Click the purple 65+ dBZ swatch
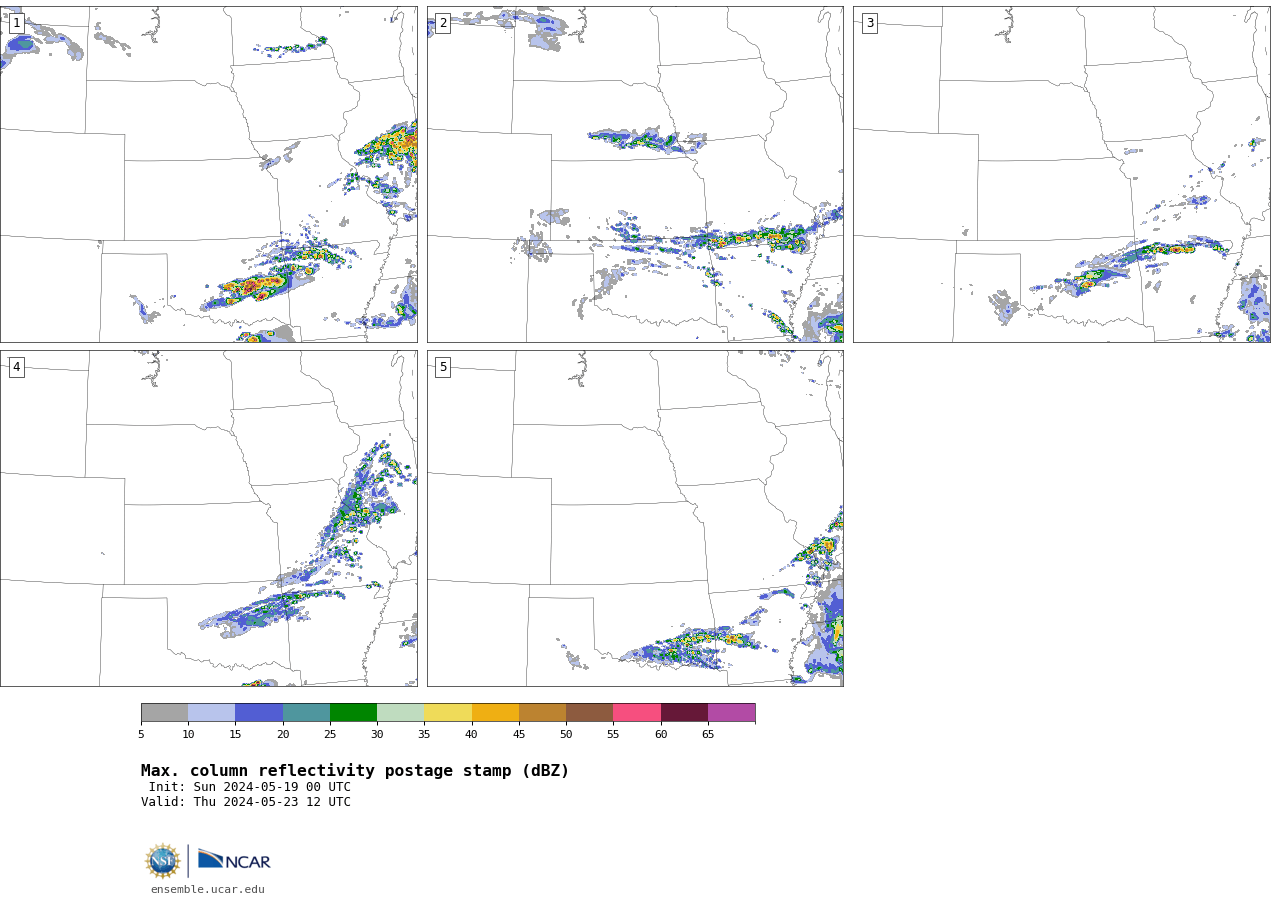The height and width of the screenshot is (901, 1280). tap(731, 712)
